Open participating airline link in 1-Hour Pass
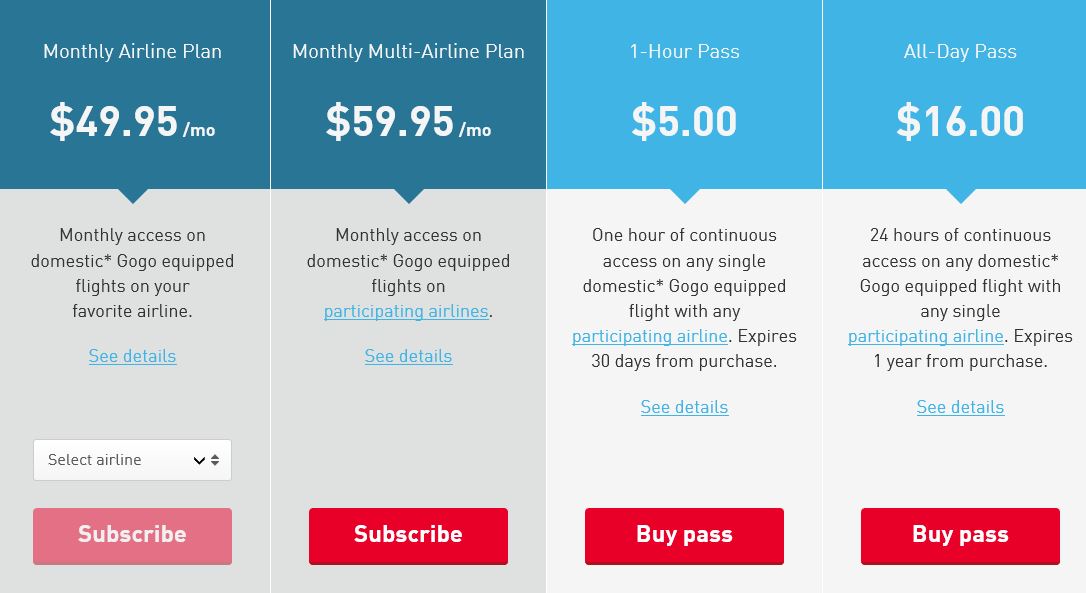The image size is (1086, 593). [x=650, y=336]
